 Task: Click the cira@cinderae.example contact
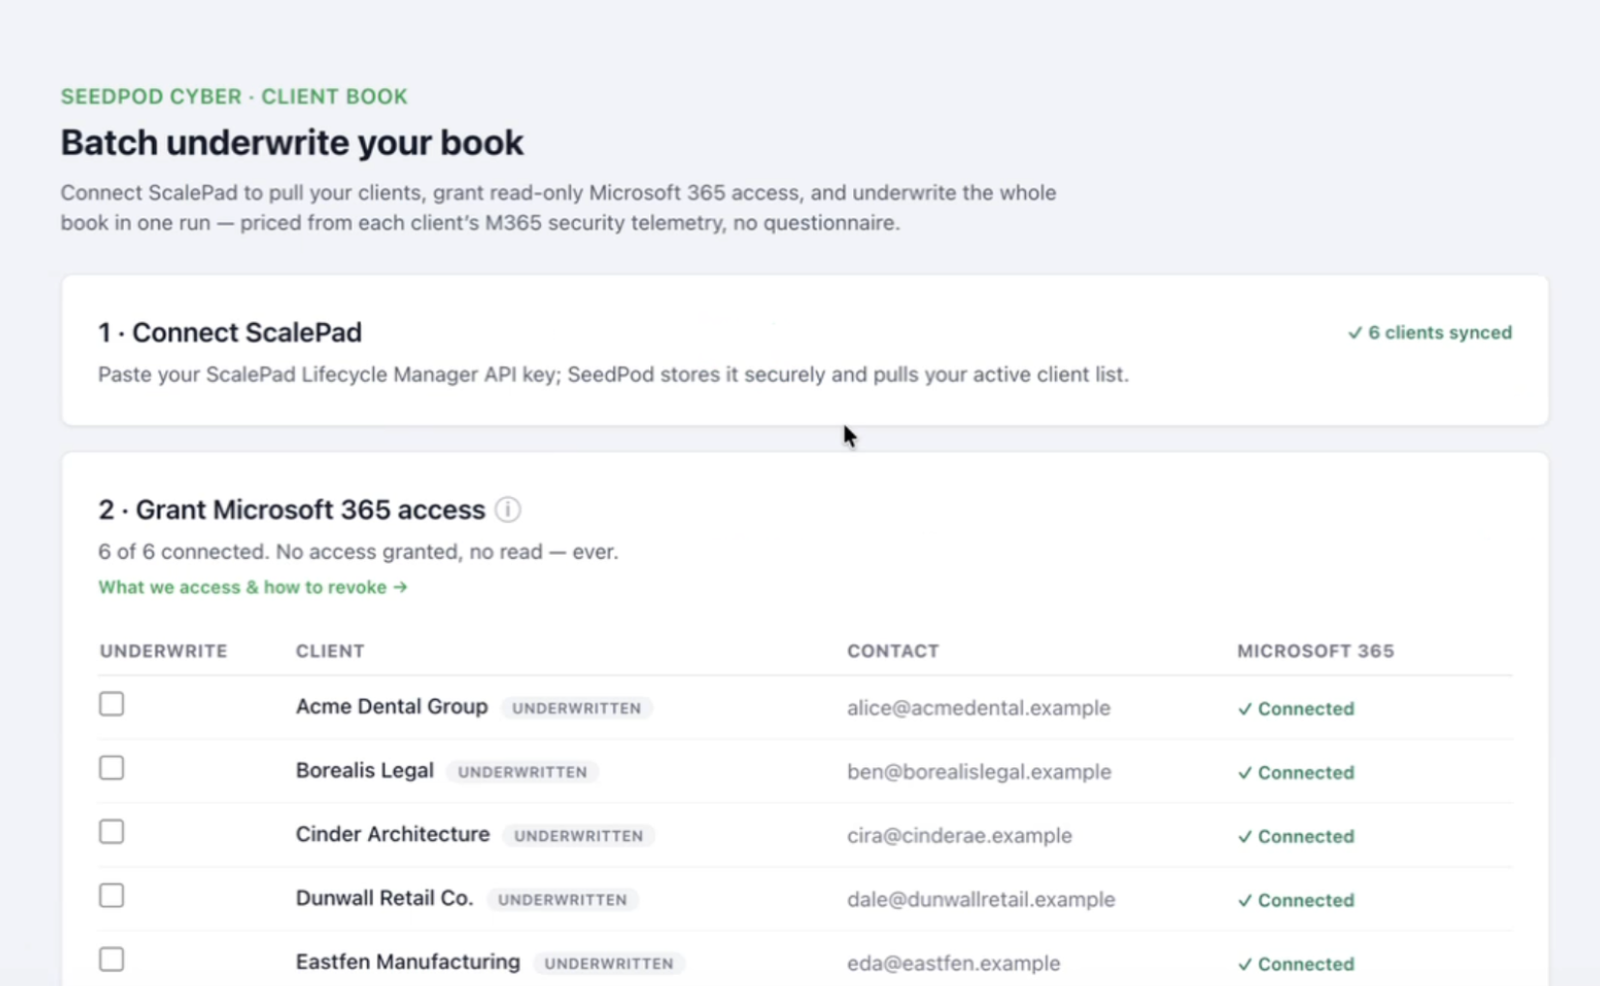coord(960,836)
